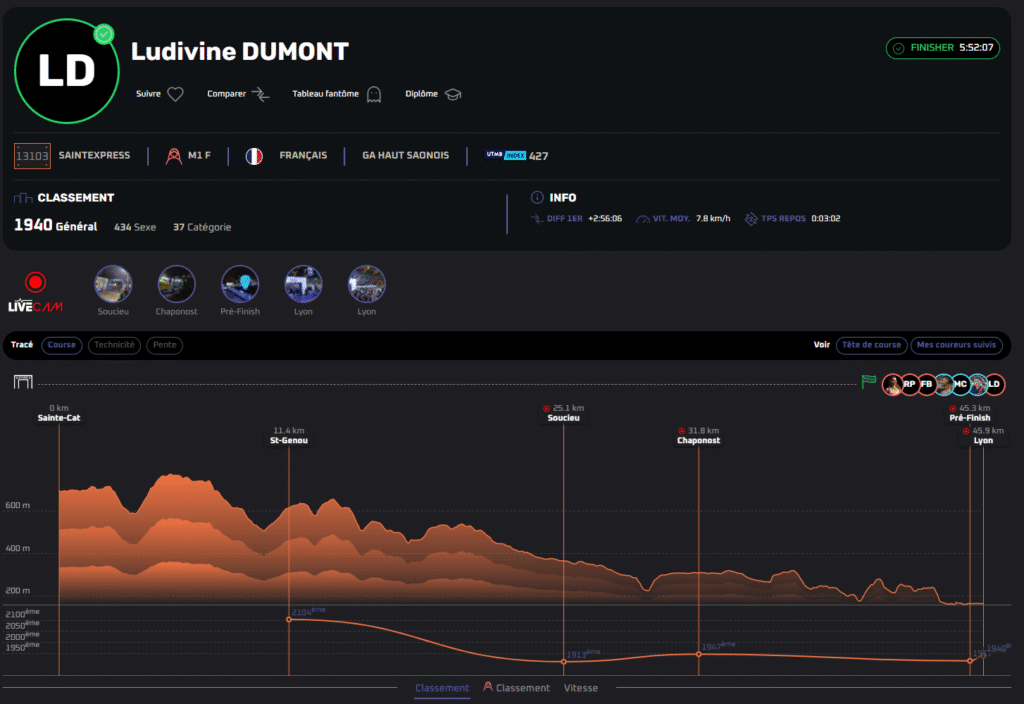Open the Soucieu livecam thumbnail

112,284
